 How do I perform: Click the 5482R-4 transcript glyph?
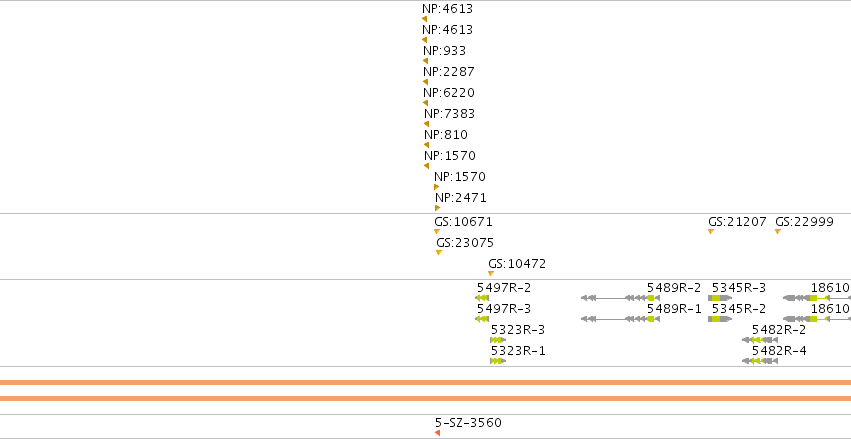760,361
